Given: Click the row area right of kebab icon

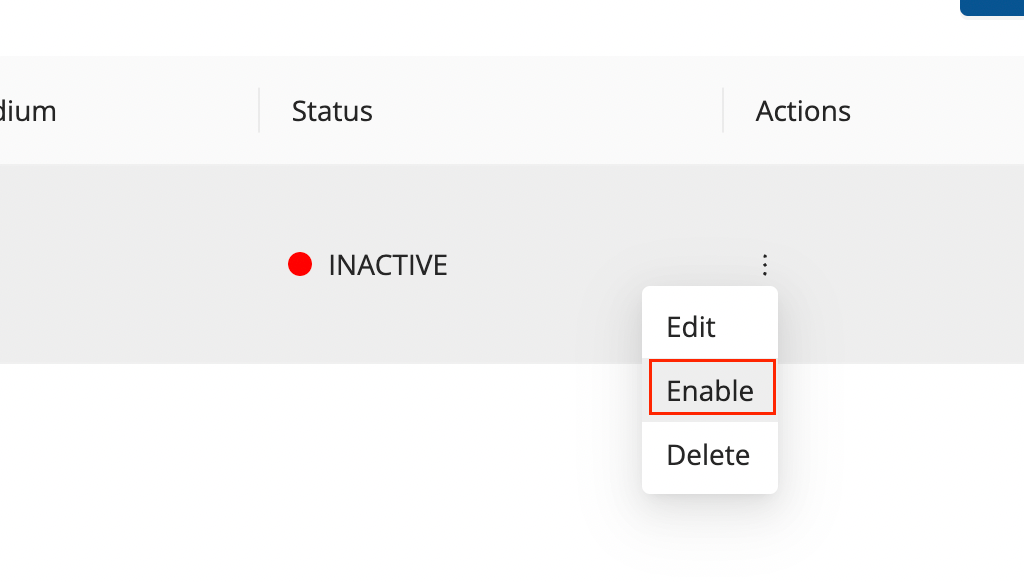Looking at the screenshot, I should tap(900, 265).
